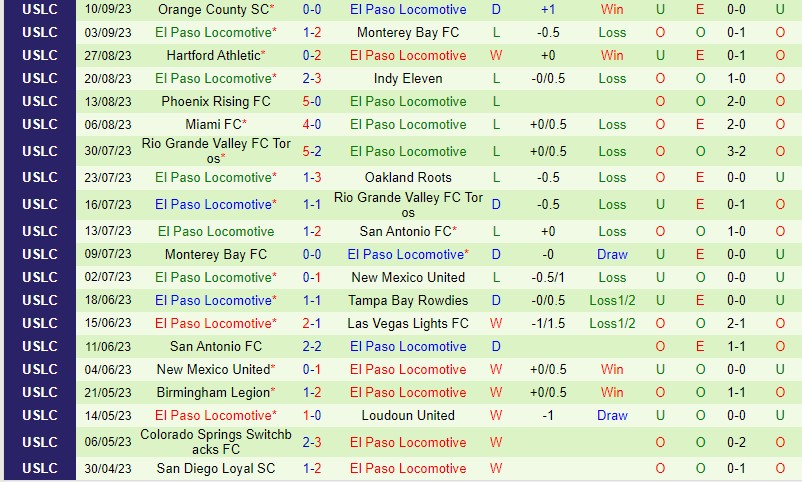Click the Miami FC team link
The height and width of the screenshot is (482, 802).
pyautogui.click(x=213, y=124)
